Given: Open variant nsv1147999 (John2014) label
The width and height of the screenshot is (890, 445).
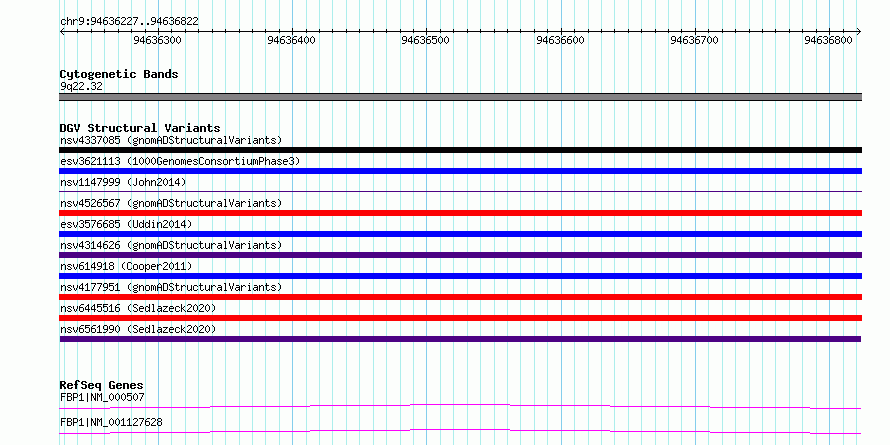Looking at the screenshot, I should tap(123, 182).
